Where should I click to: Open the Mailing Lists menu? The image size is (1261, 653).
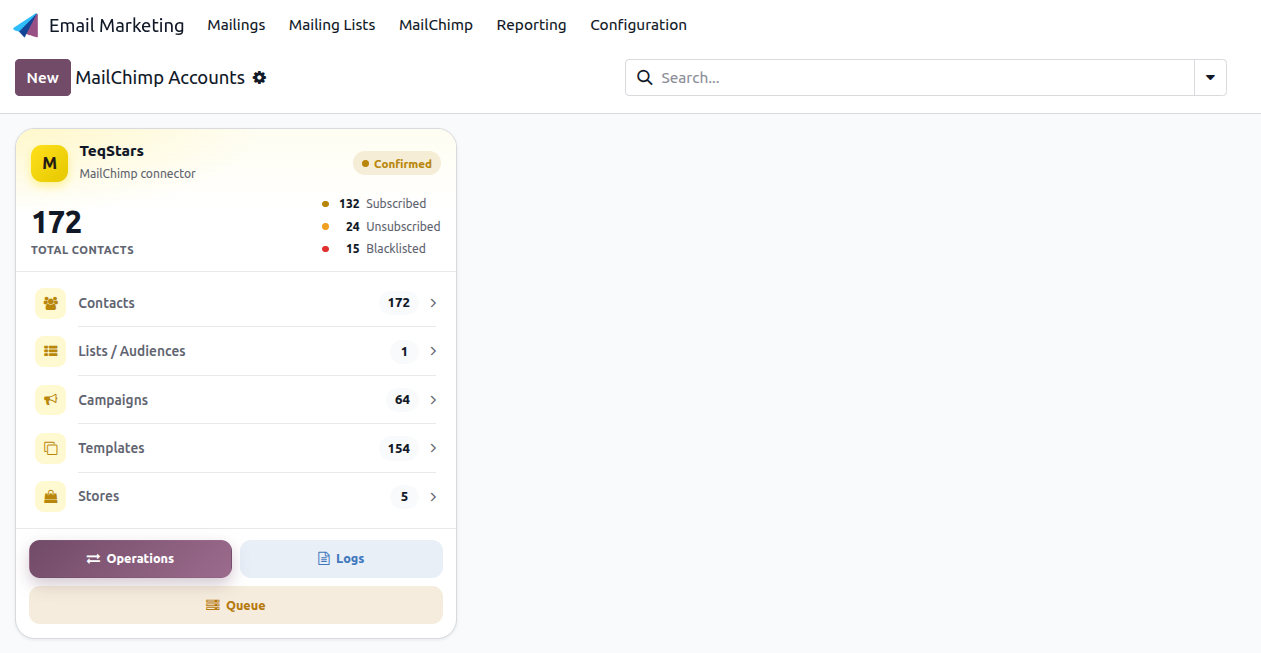pos(332,25)
